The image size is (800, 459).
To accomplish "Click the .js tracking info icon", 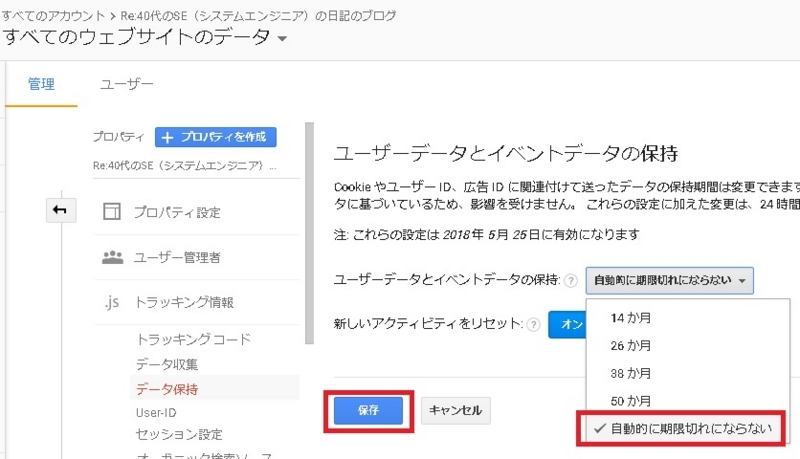I will (x=112, y=302).
